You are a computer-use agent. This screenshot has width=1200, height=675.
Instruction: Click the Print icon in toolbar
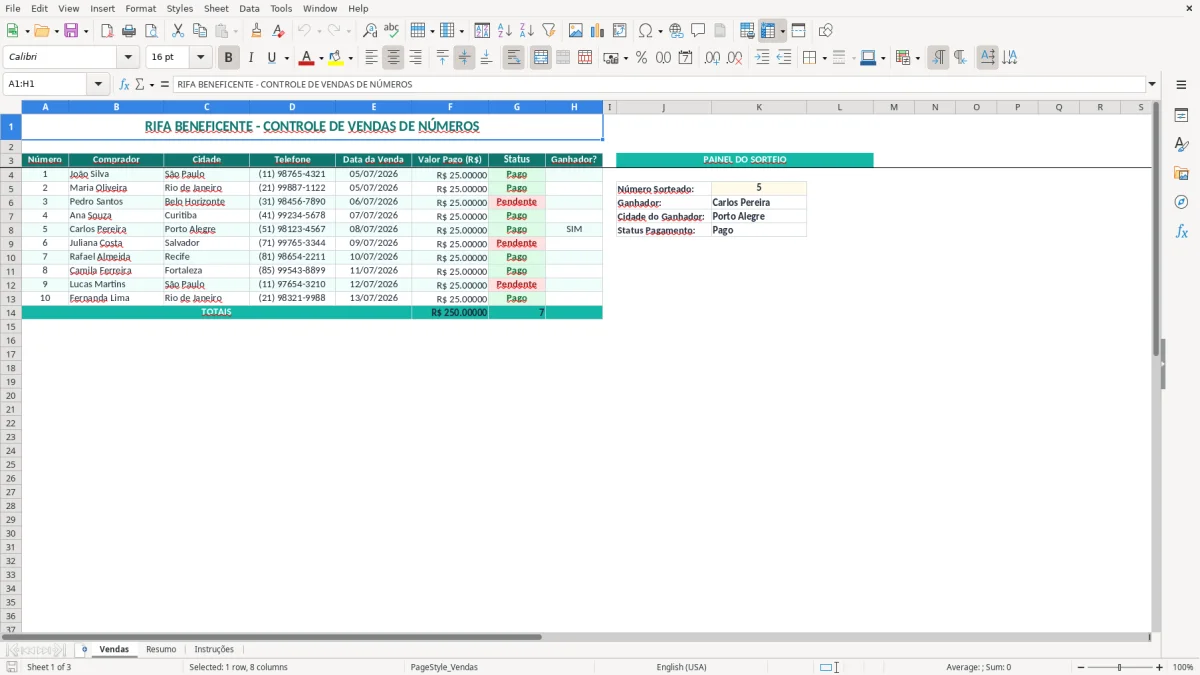coord(128,31)
